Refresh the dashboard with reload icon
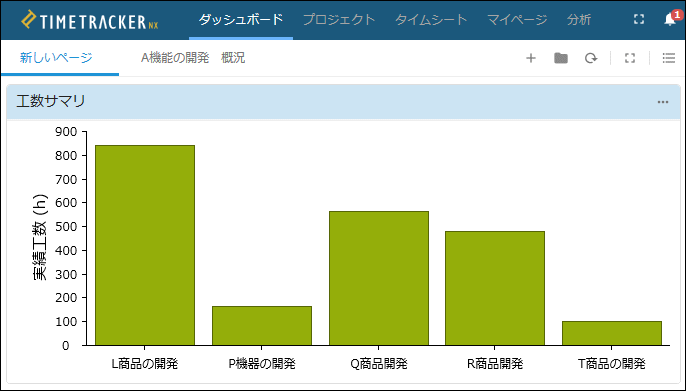The width and height of the screenshot is (686, 391). click(591, 58)
